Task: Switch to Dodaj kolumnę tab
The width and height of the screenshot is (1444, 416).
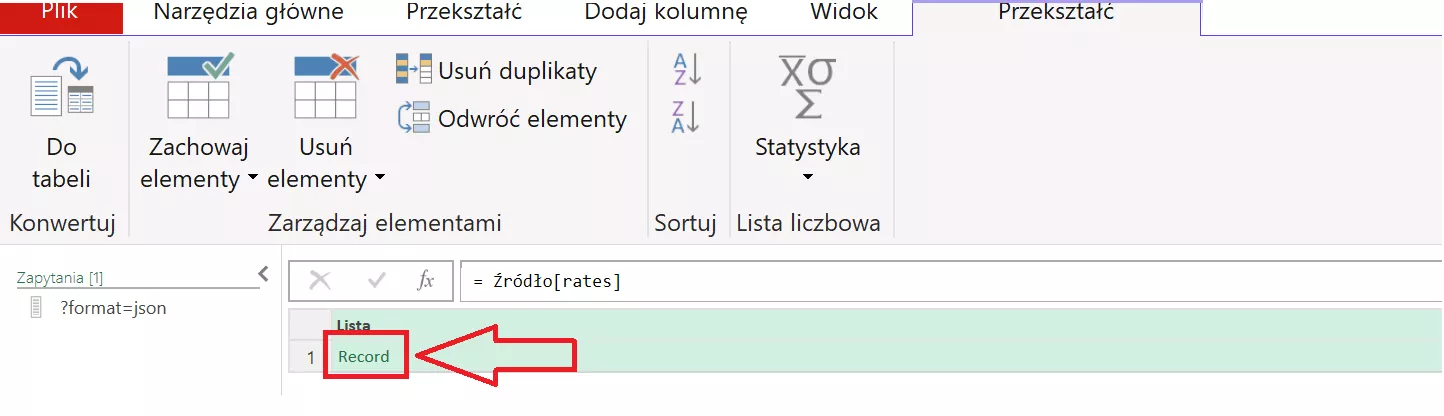Action: [666, 14]
